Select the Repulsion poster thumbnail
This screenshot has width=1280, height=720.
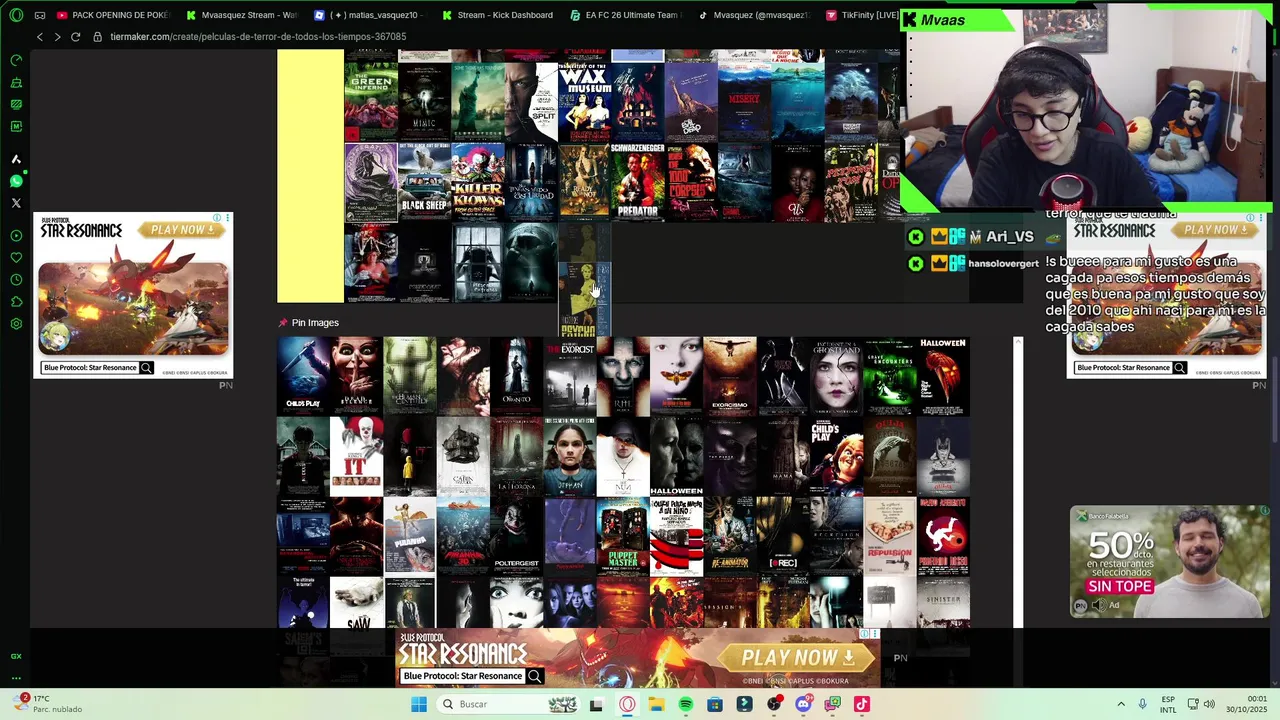click(890, 536)
